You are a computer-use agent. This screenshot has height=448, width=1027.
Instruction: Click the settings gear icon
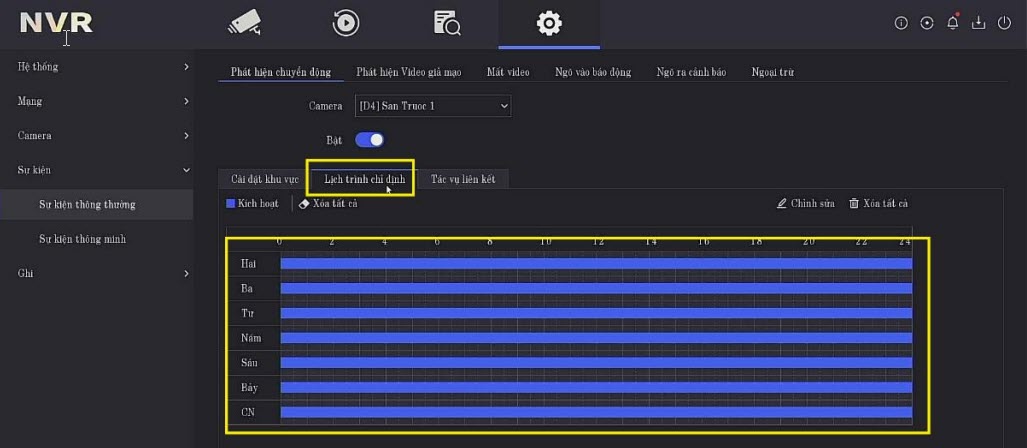(549, 23)
